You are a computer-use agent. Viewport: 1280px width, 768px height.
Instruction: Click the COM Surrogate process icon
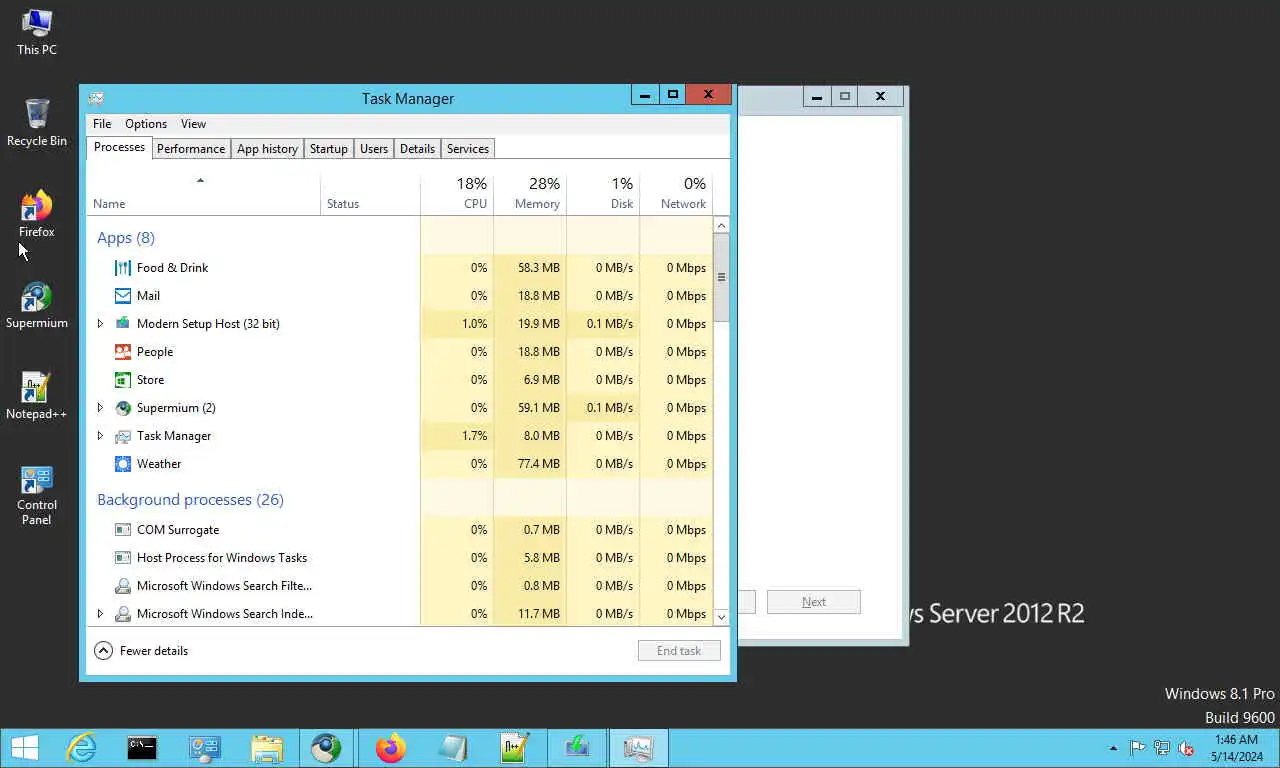tap(123, 530)
